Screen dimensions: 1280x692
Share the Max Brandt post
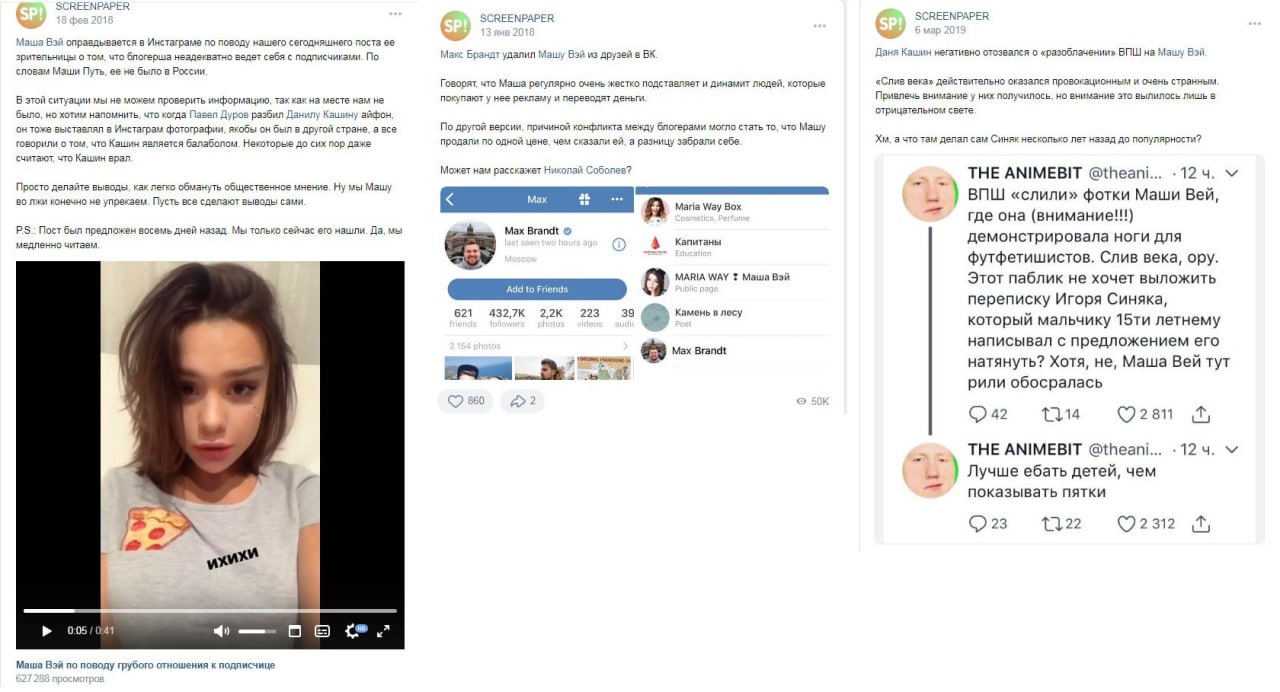pyautogui.click(x=522, y=401)
